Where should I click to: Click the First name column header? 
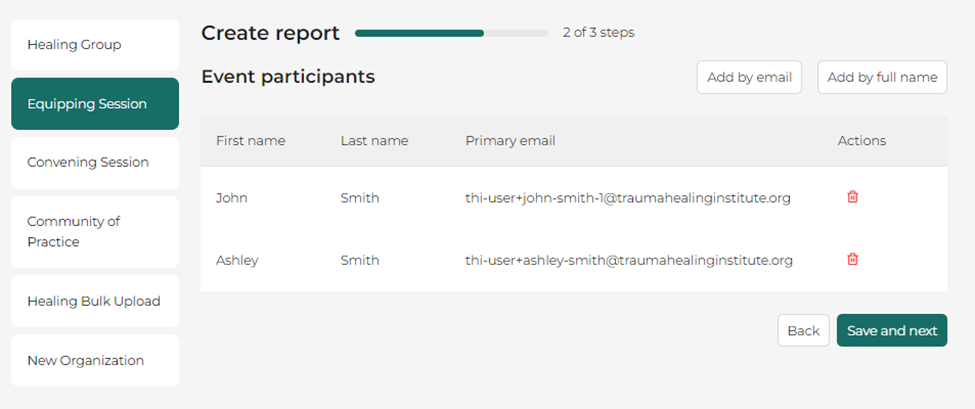pos(251,141)
